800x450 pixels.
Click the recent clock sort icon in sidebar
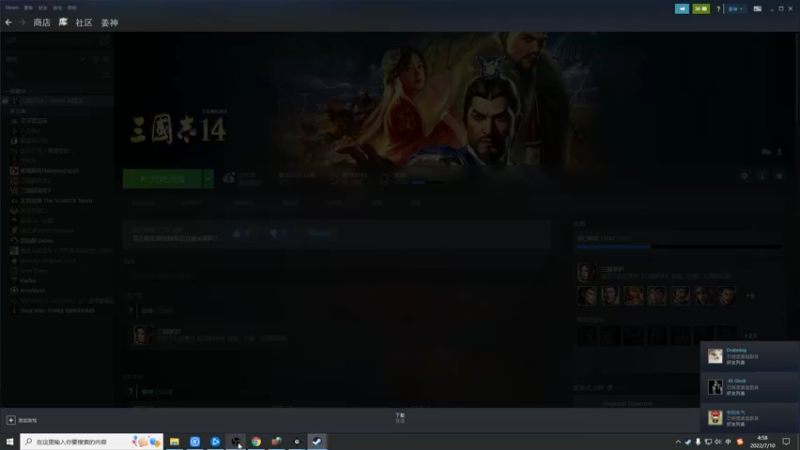click(x=95, y=59)
